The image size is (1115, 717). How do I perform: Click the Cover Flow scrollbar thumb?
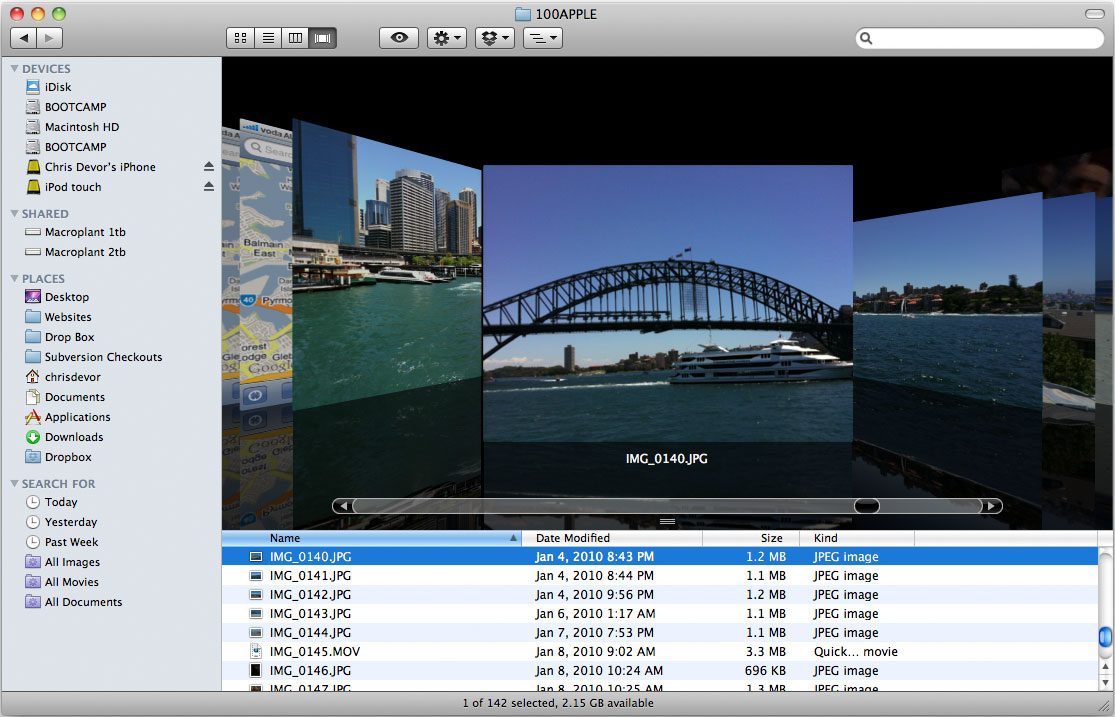[866, 506]
